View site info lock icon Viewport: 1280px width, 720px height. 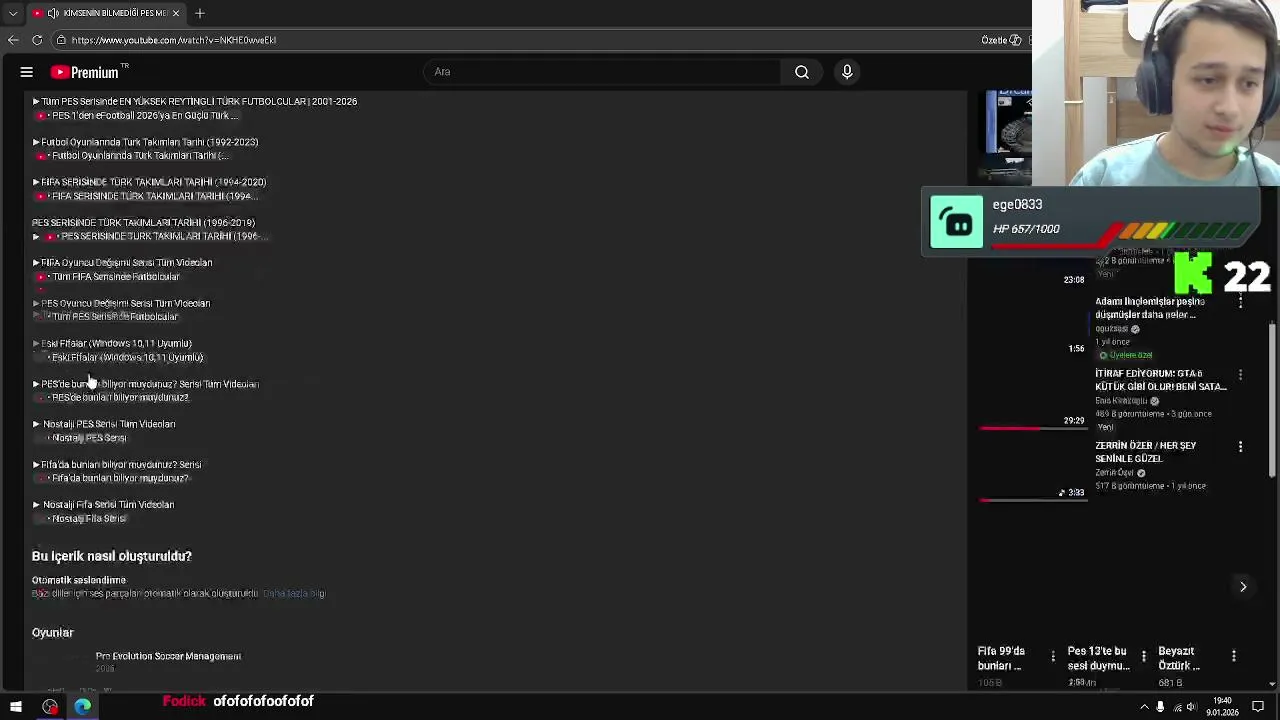click(x=61, y=40)
